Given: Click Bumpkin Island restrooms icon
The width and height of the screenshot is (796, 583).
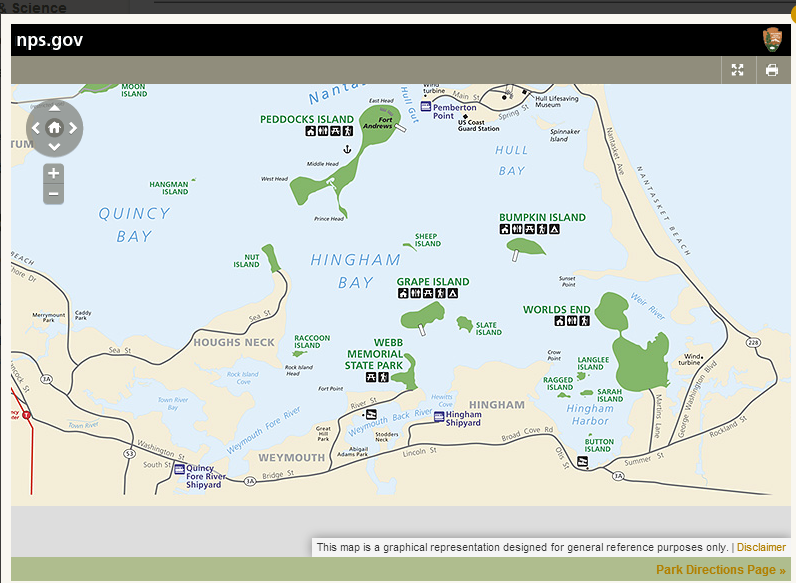Looking at the screenshot, I should pyautogui.click(x=517, y=229).
